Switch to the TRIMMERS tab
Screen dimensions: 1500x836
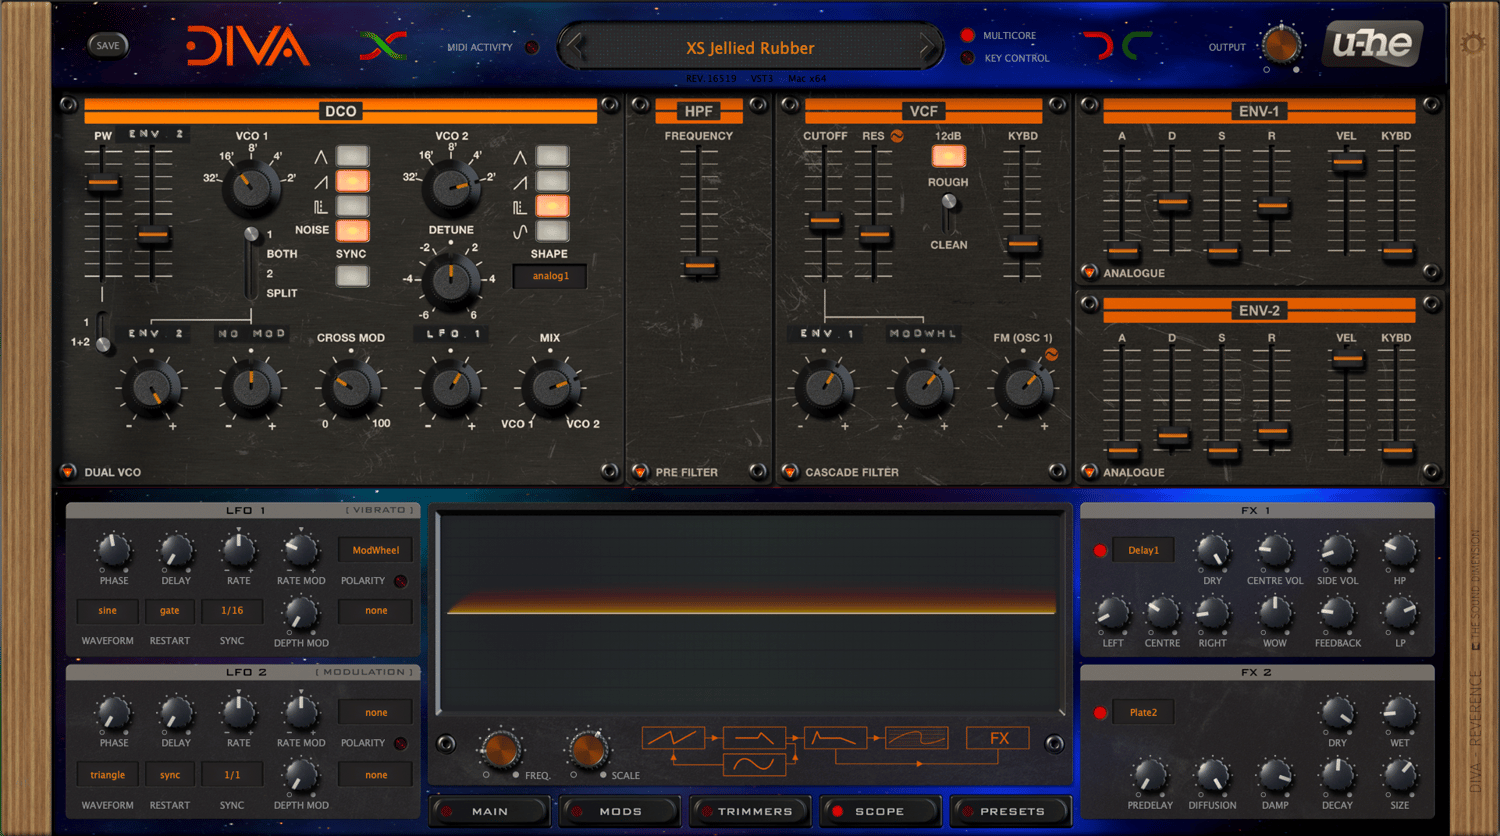click(750, 811)
